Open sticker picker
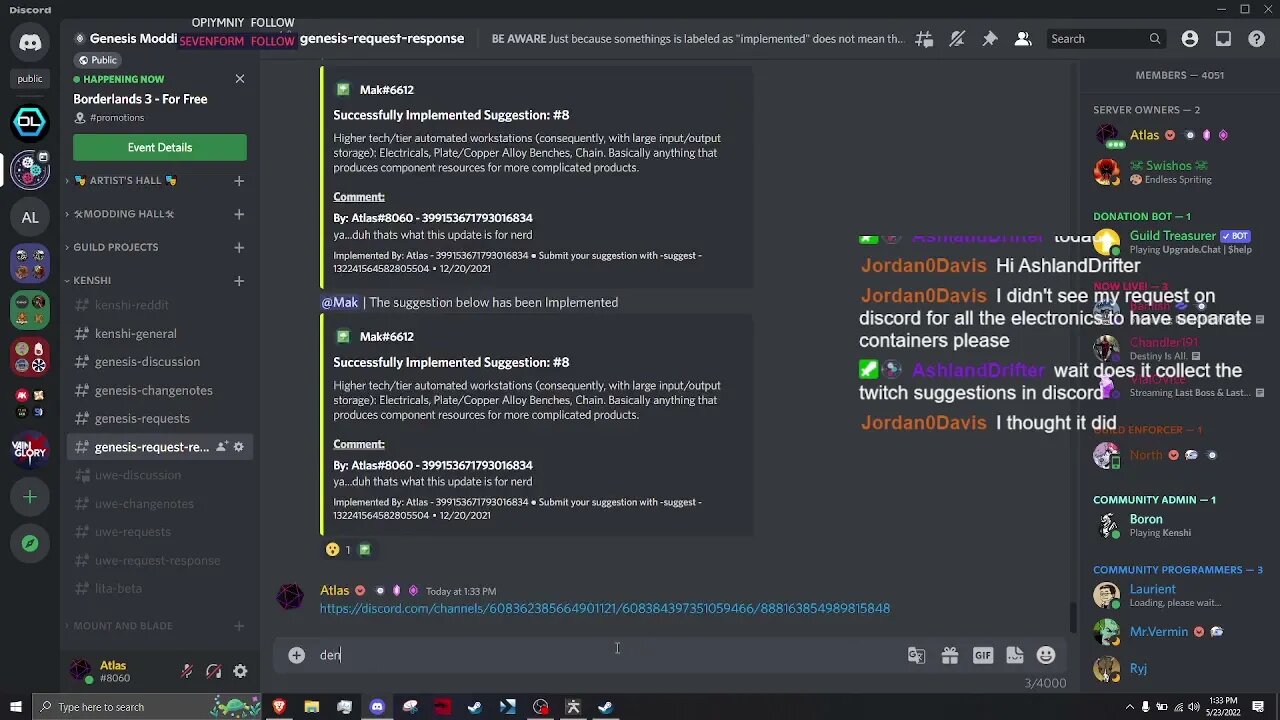This screenshot has height=720, width=1280. pyautogui.click(x=1014, y=655)
